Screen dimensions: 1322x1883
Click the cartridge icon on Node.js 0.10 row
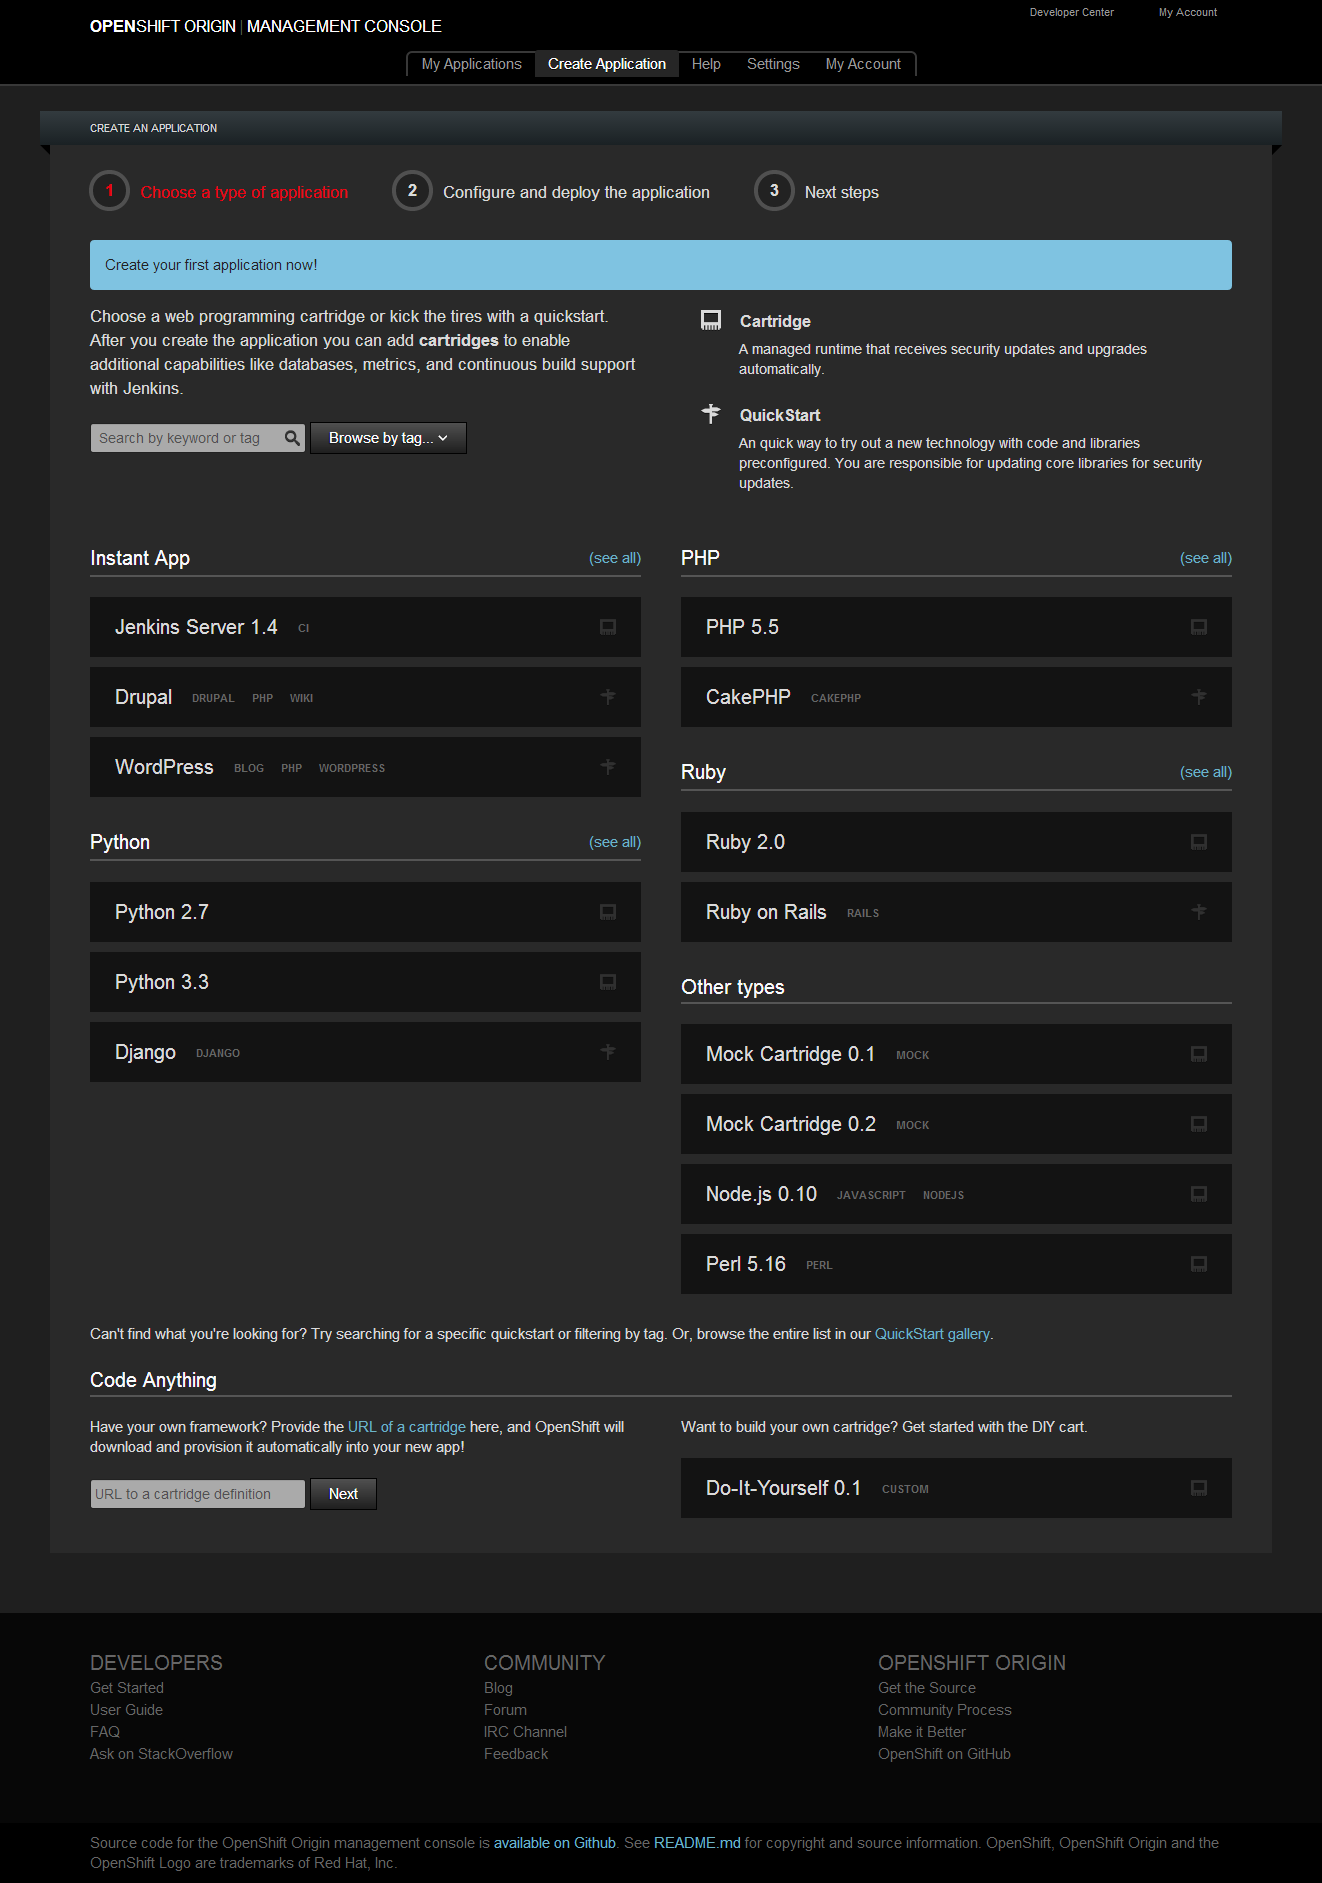(1199, 1194)
